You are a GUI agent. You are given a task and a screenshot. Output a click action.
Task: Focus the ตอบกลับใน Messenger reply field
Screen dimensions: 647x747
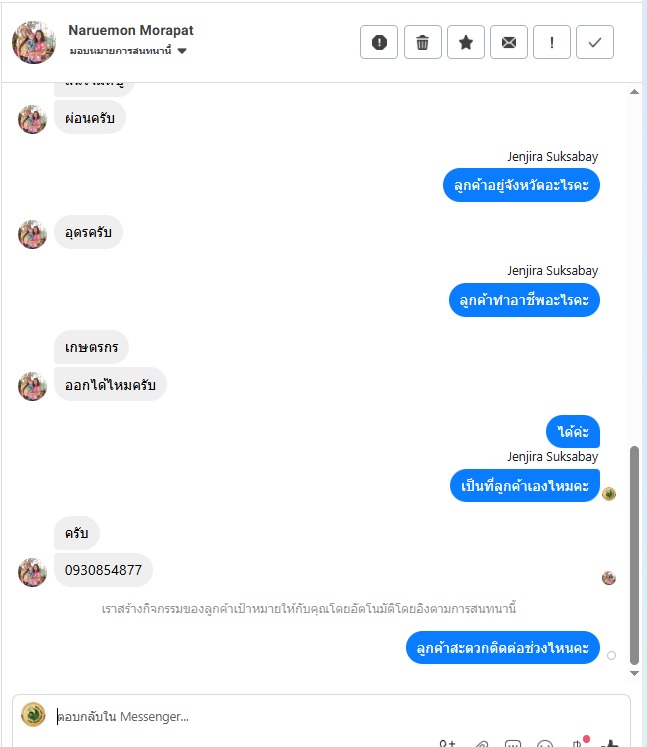pos(334,717)
